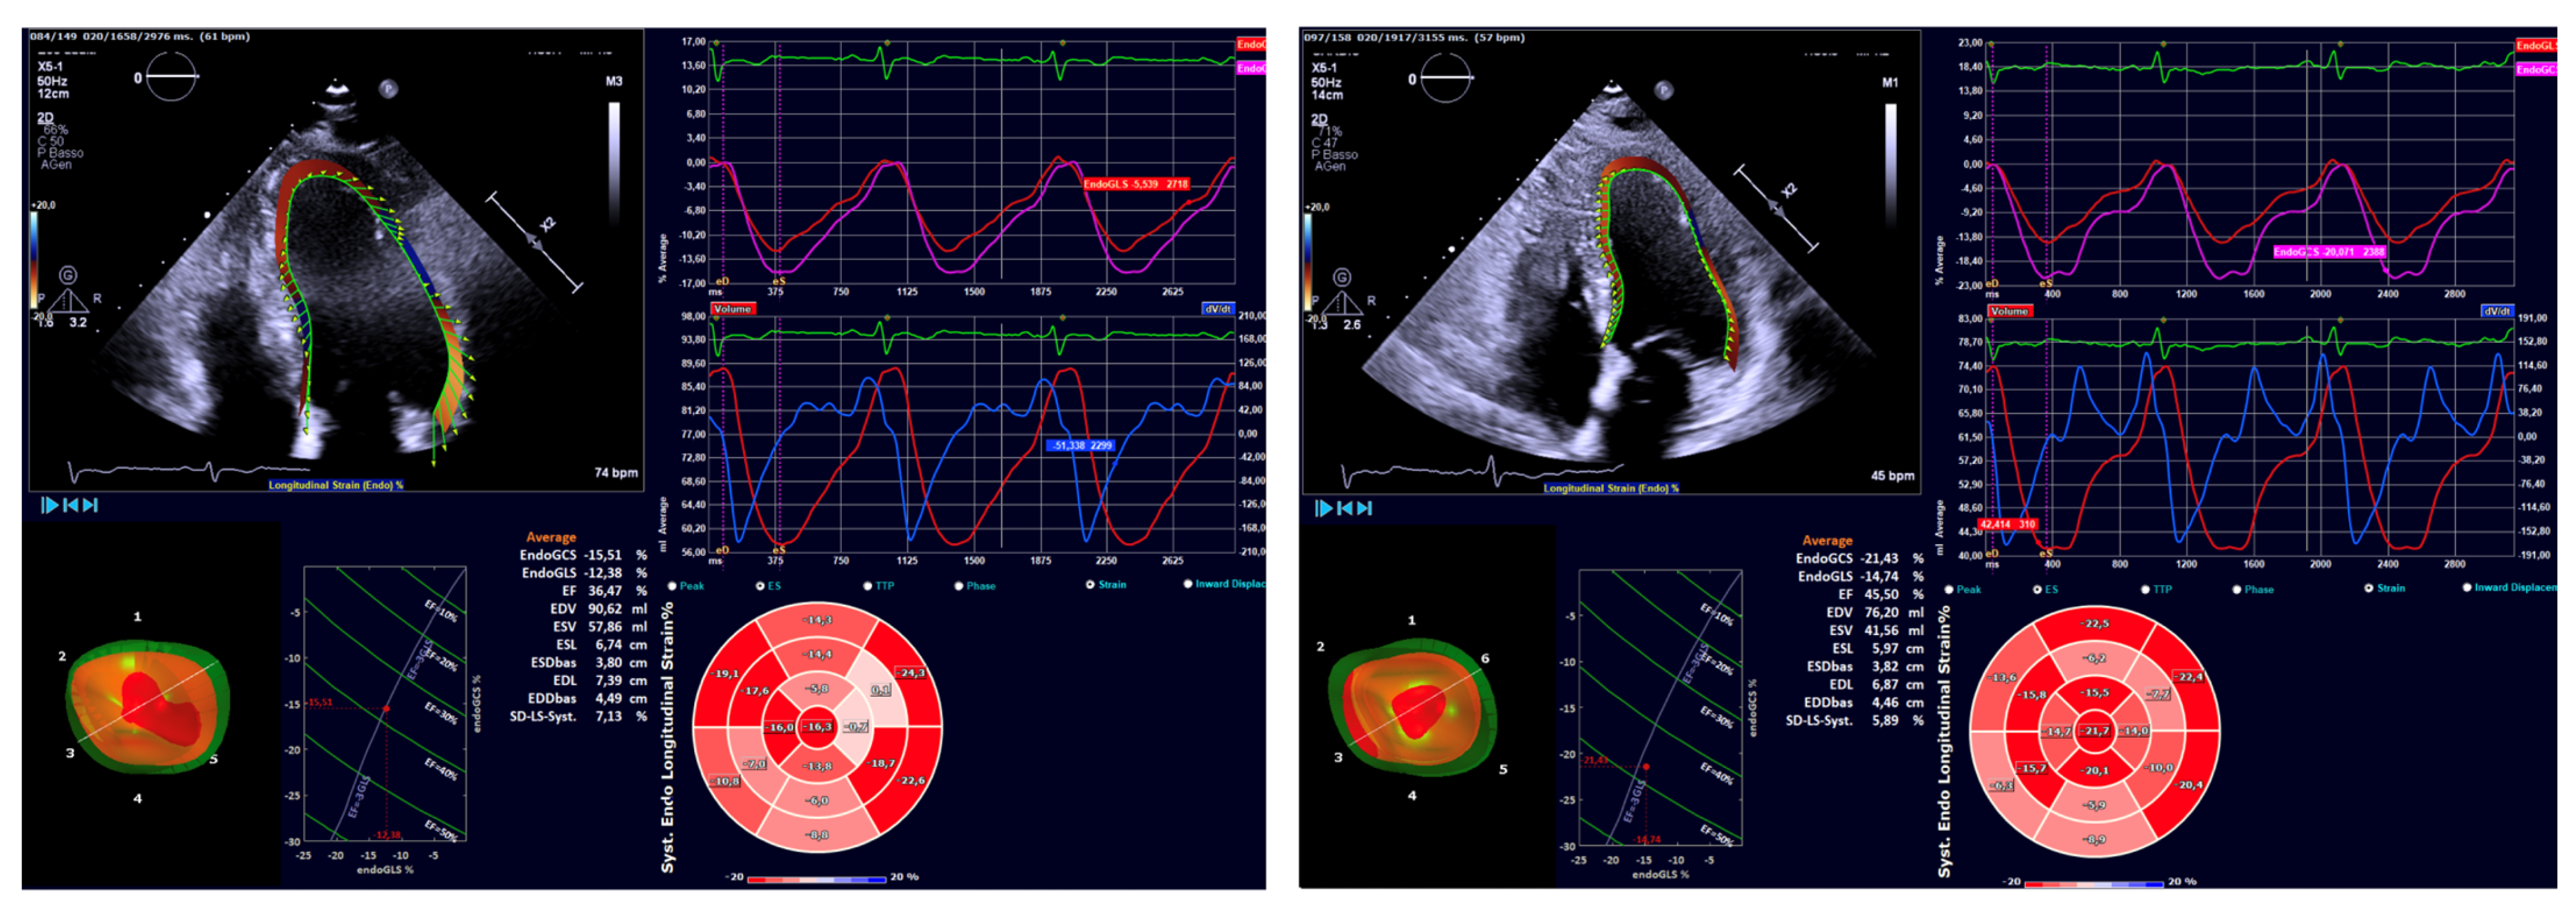
Task: Click the -22,5 segment in right bullseye plot
Action: 2095,623
